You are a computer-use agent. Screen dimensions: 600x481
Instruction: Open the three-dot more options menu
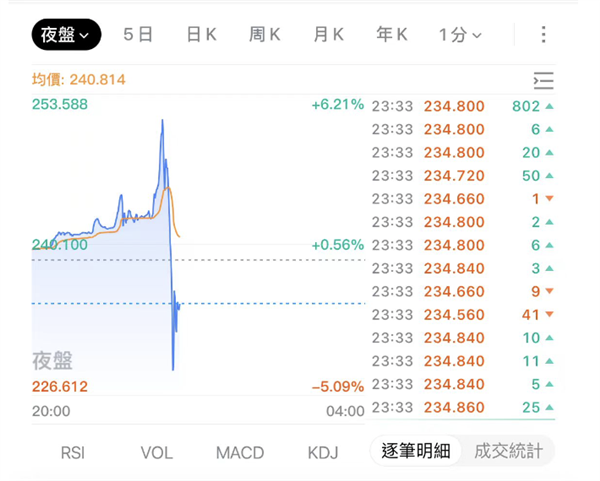(x=543, y=35)
